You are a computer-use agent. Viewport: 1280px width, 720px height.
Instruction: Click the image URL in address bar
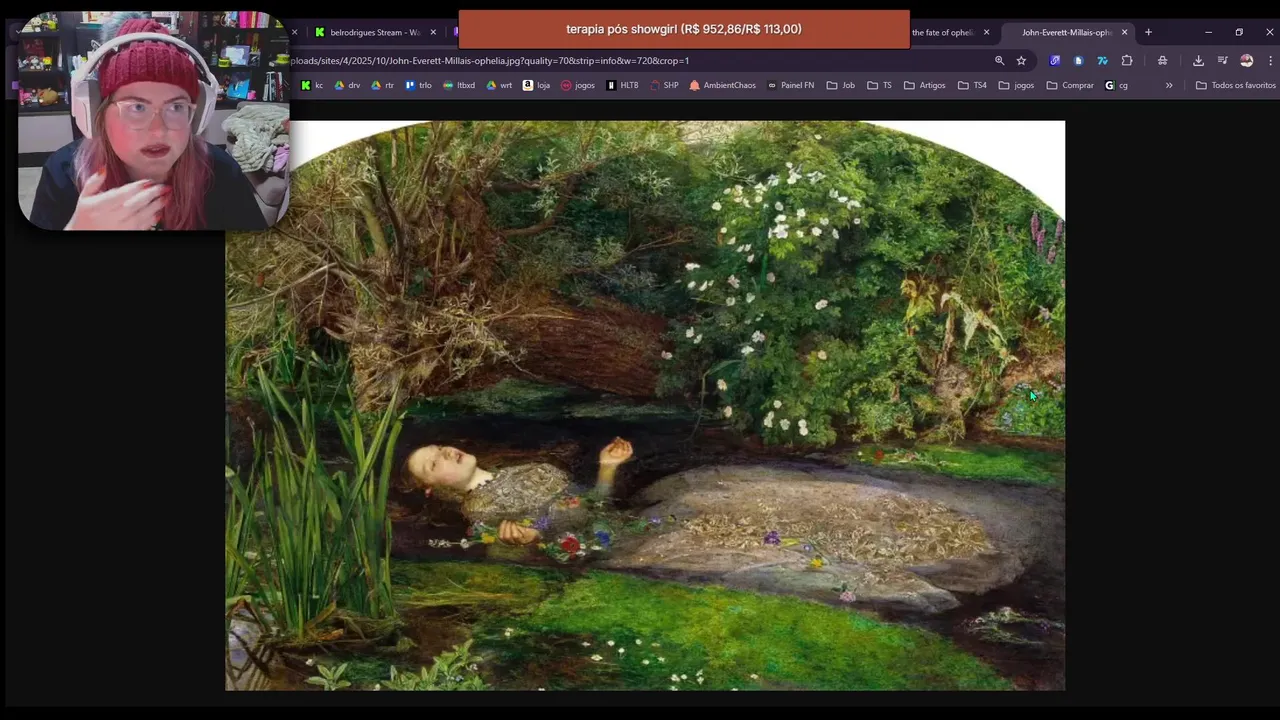point(490,61)
